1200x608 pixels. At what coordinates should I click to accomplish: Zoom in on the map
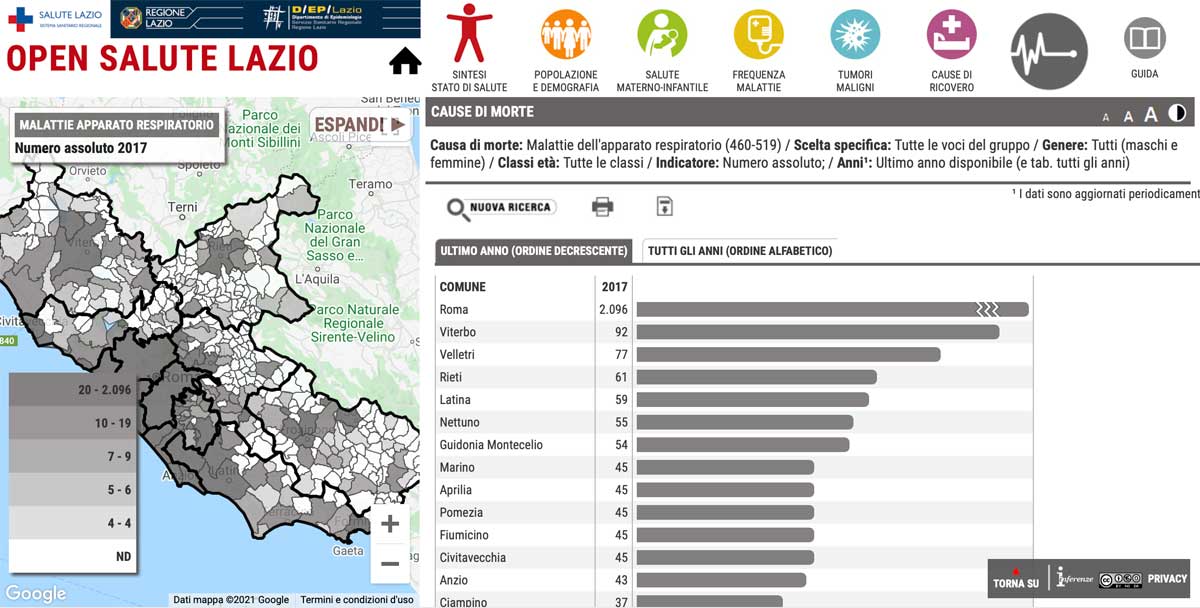pyautogui.click(x=390, y=524)
